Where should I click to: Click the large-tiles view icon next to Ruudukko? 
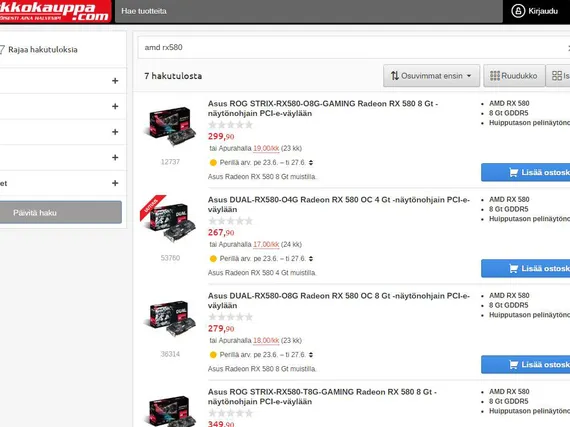557,76
